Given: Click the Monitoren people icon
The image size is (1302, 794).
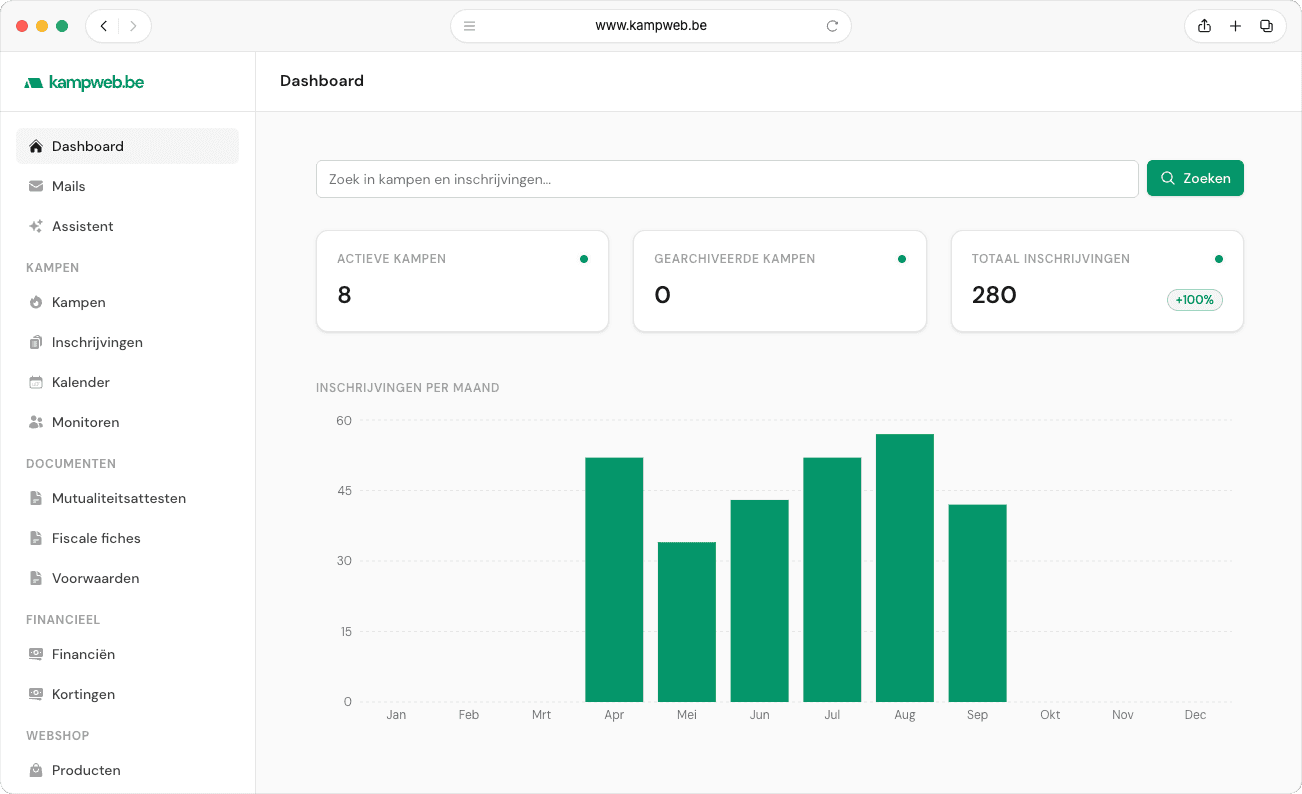Looking at the screenshot, I should [x=36, y=422].
